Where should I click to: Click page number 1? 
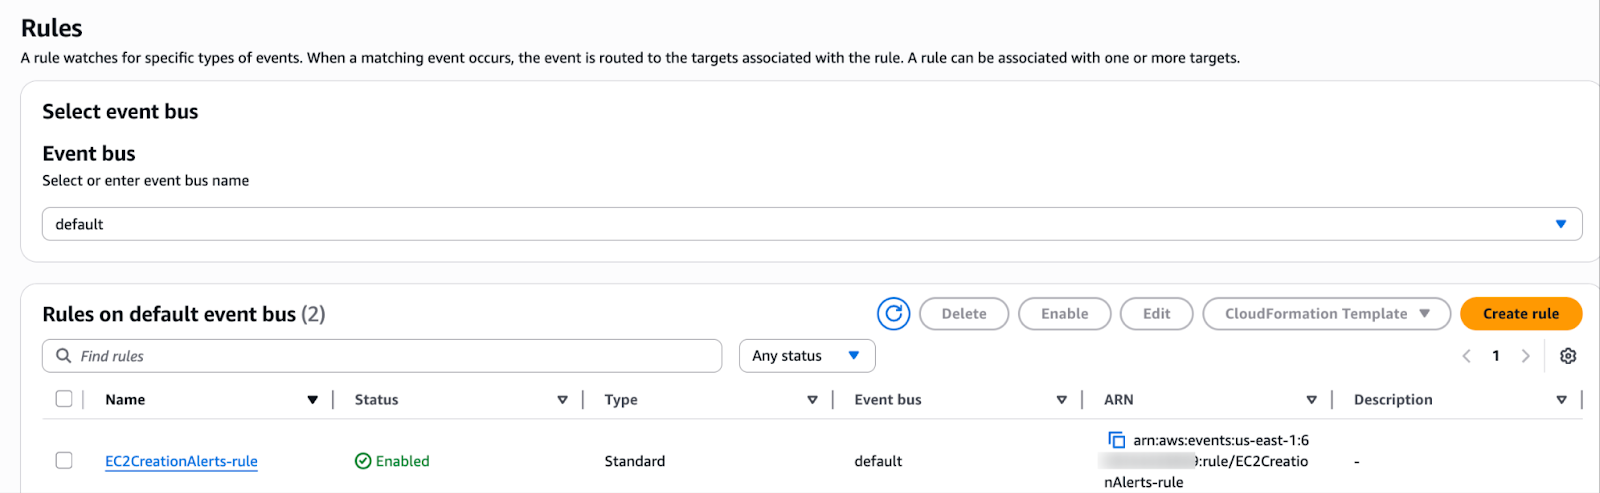[x=1496, y=356]
